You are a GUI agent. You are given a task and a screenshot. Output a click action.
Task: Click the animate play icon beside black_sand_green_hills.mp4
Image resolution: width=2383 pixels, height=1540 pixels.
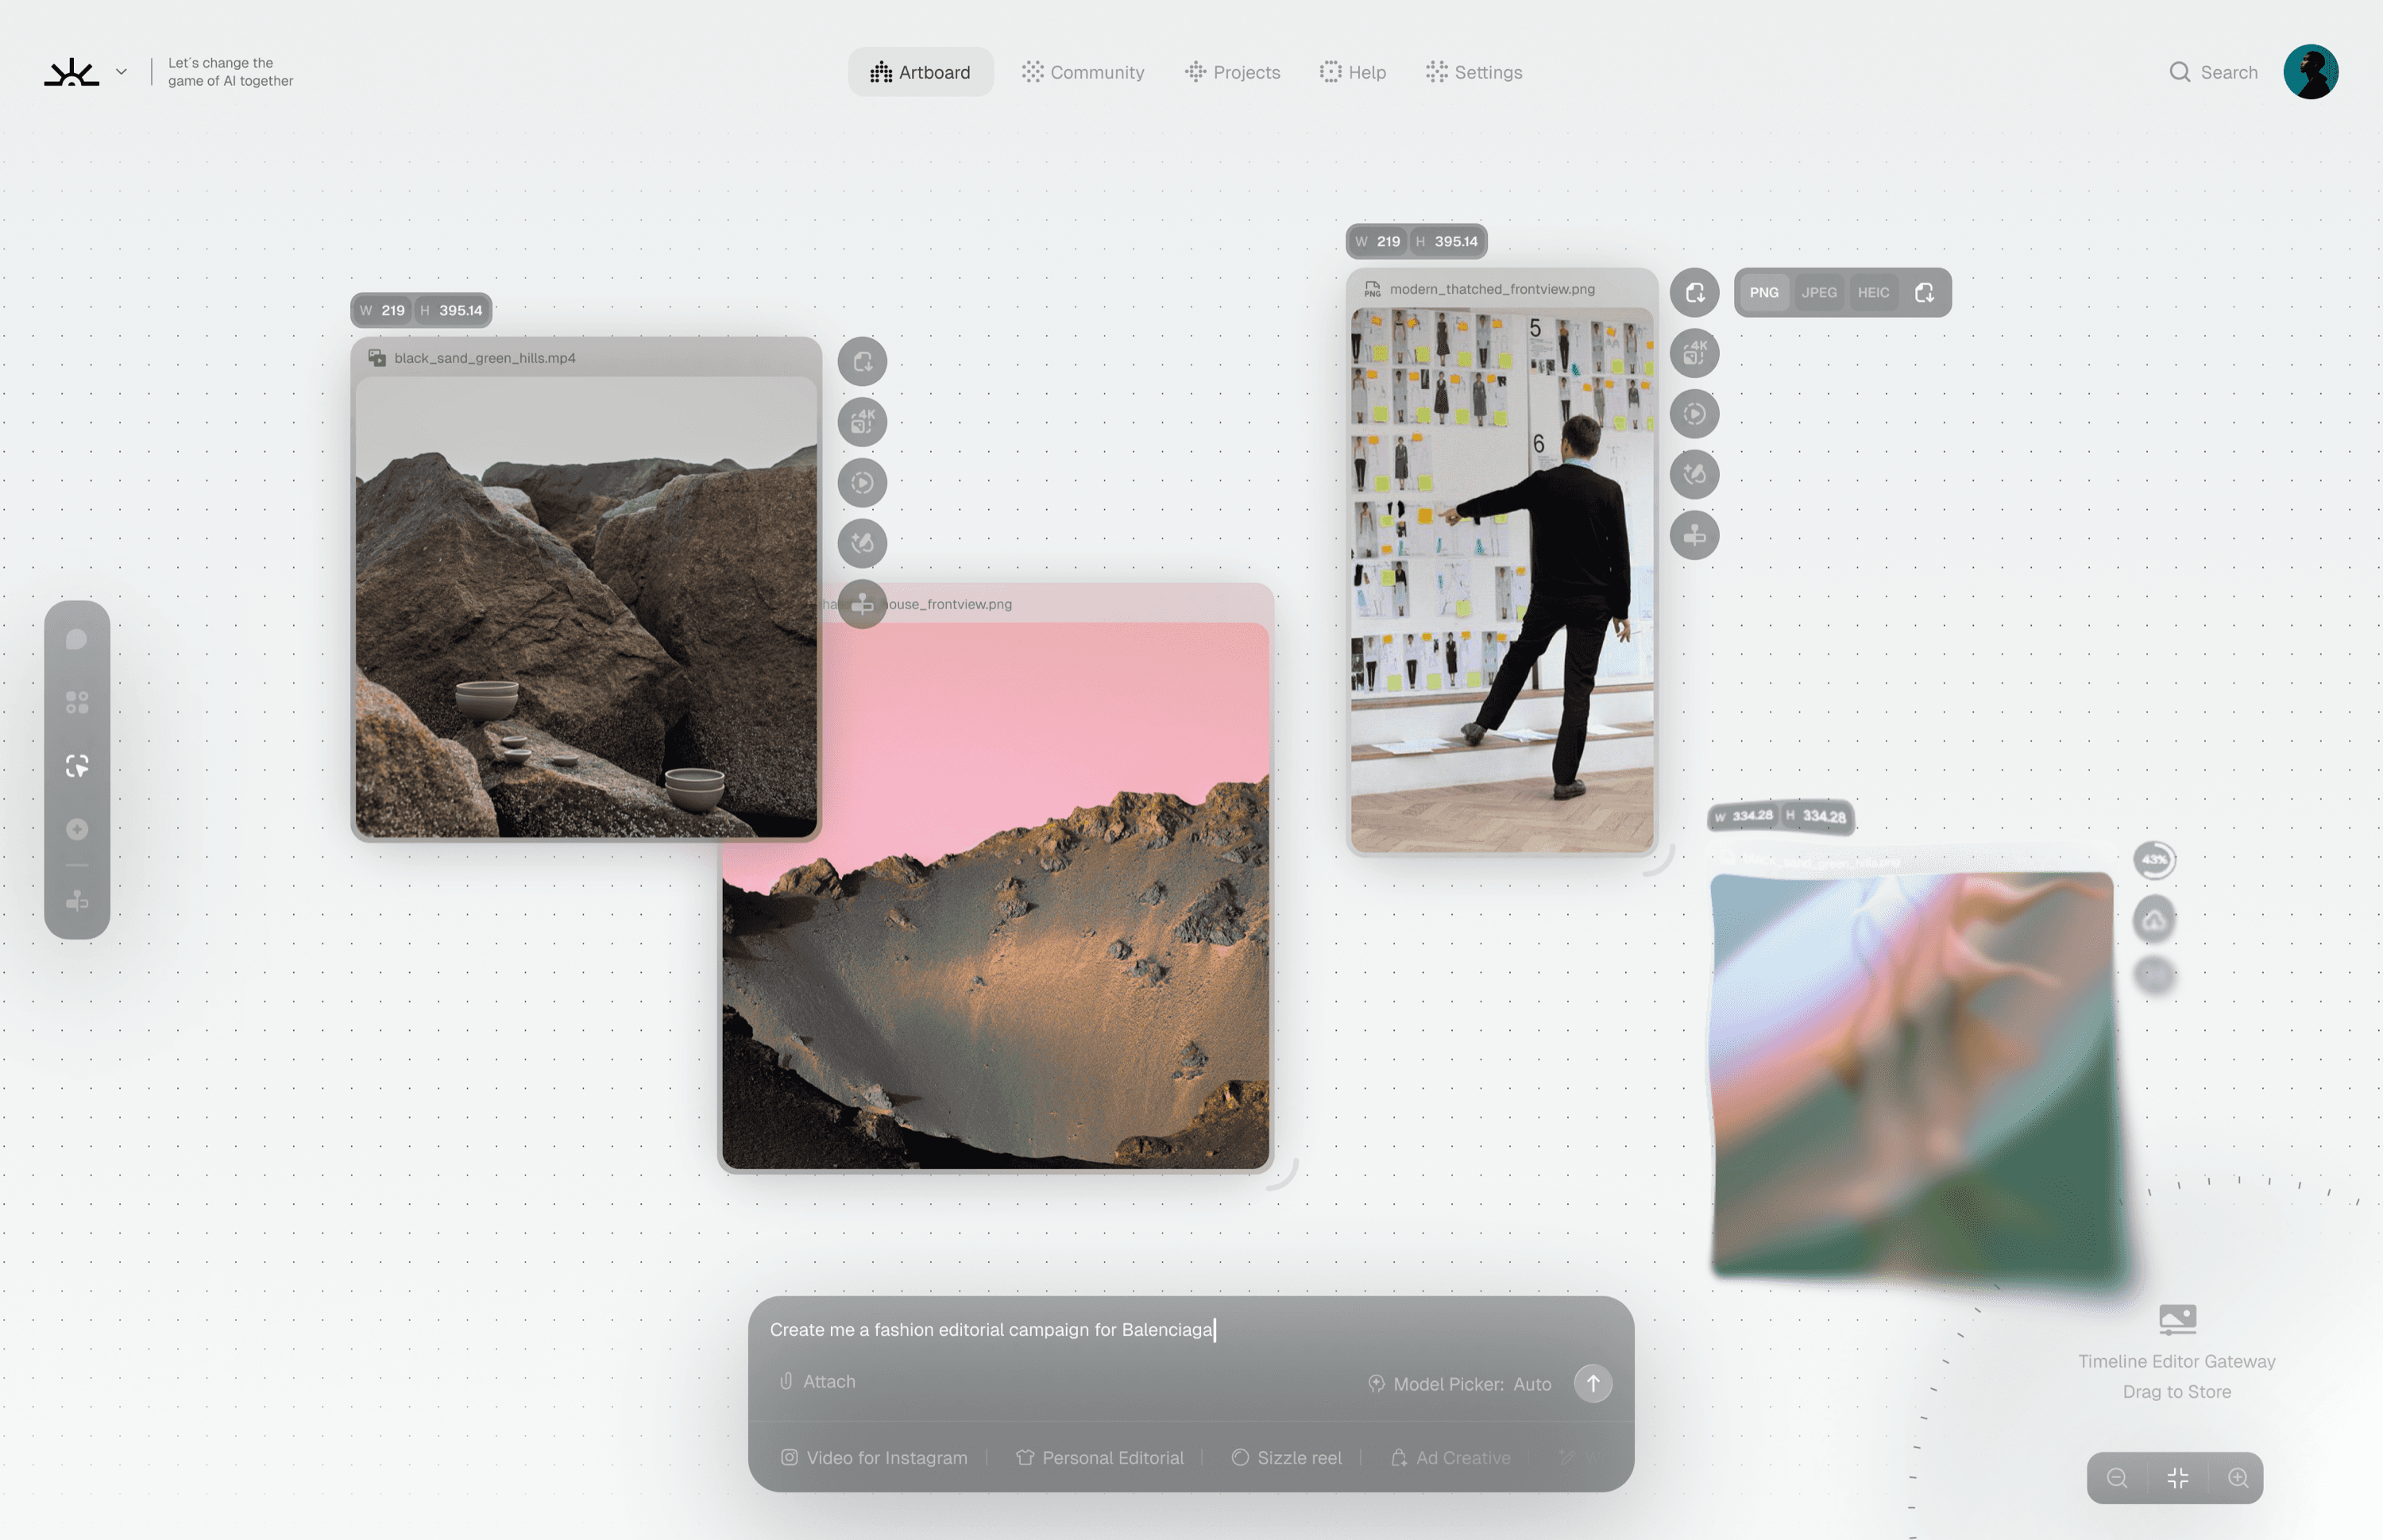point(862,483)
